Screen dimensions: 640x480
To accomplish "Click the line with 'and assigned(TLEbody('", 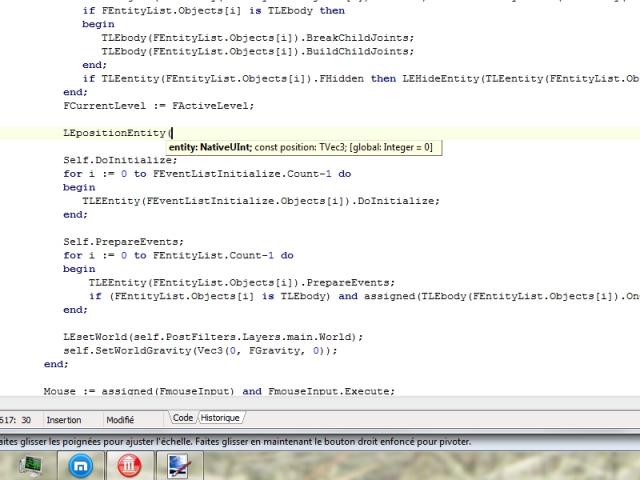I will click(x=364, y=296).
